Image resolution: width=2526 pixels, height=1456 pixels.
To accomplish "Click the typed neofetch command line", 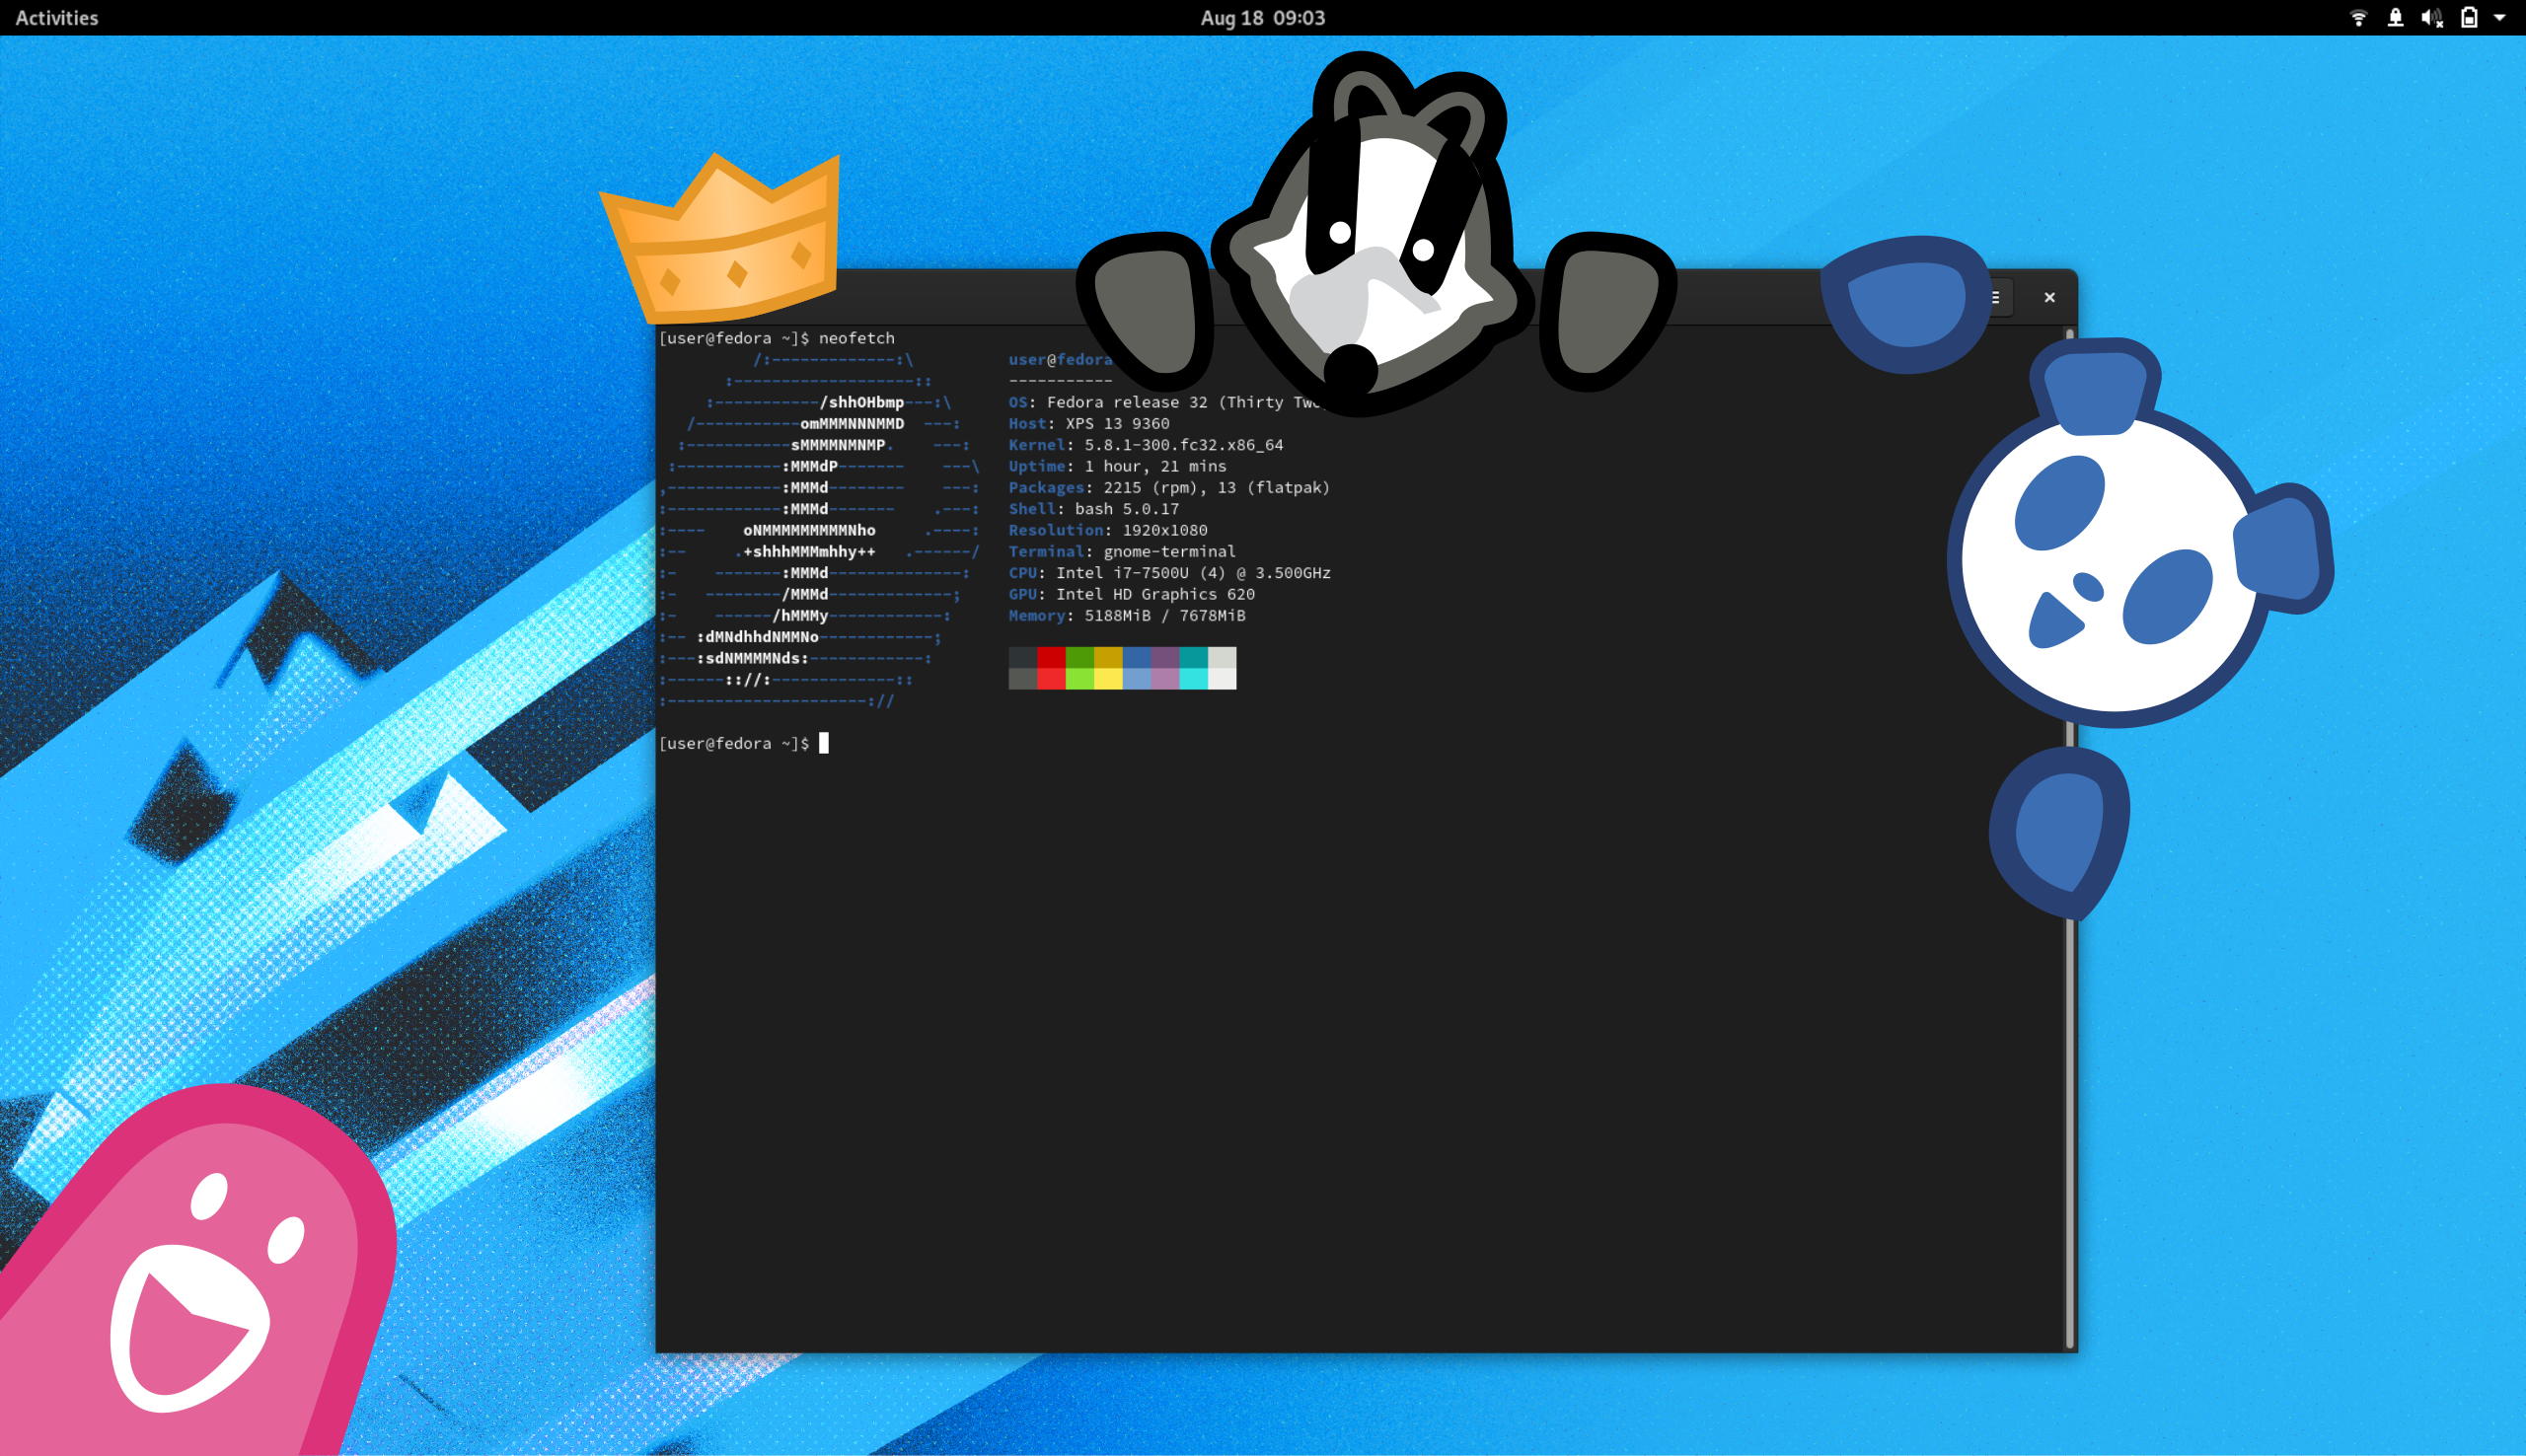I will pyautogui.click(x=776, y=338).
